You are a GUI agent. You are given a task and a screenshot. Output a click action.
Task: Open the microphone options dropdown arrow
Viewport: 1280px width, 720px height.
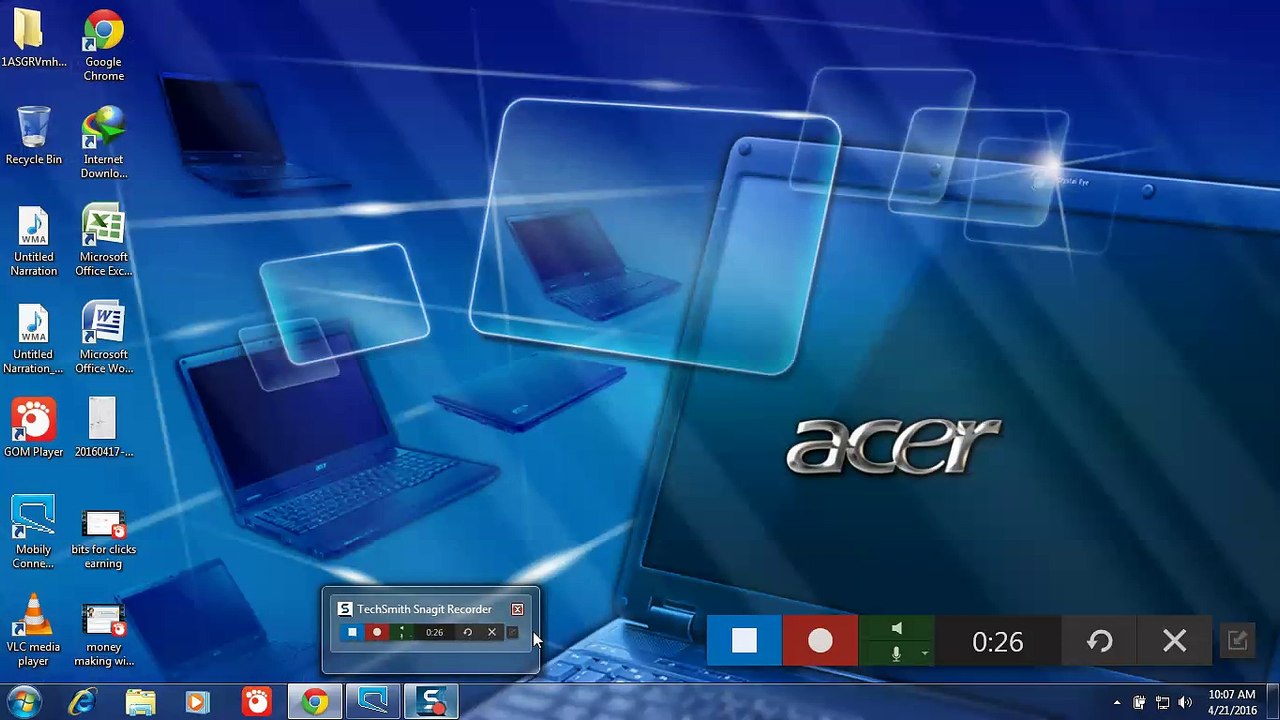click(925, 654)
